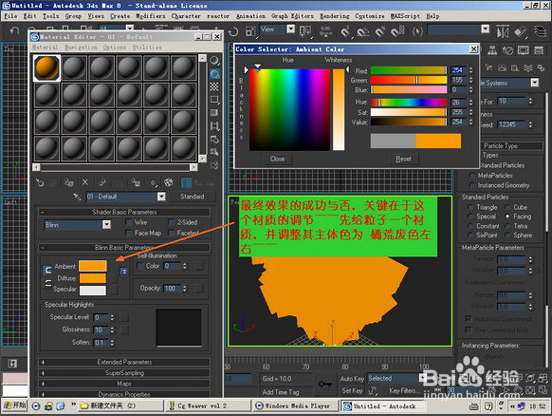Toggle the Ambient-Diffuse color lock button
The width and height of the screenshot is (552, 416).
pyautogui.click(x=47, y=270)
